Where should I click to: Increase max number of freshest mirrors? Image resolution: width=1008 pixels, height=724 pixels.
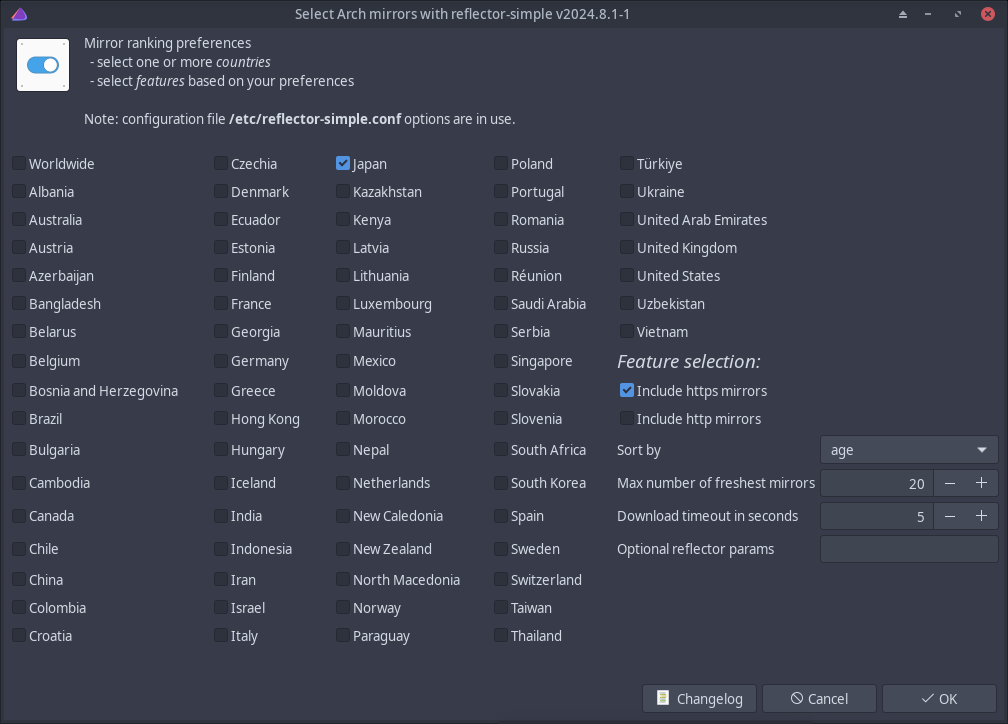pos(981,484)
